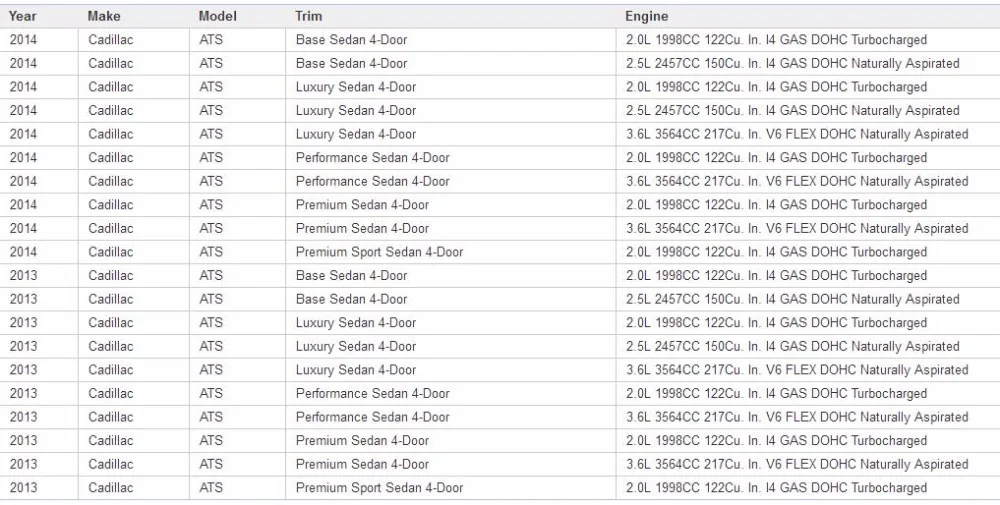
Task: Select first row Base Sedan 4-Door trim
Action: [451, 40]
